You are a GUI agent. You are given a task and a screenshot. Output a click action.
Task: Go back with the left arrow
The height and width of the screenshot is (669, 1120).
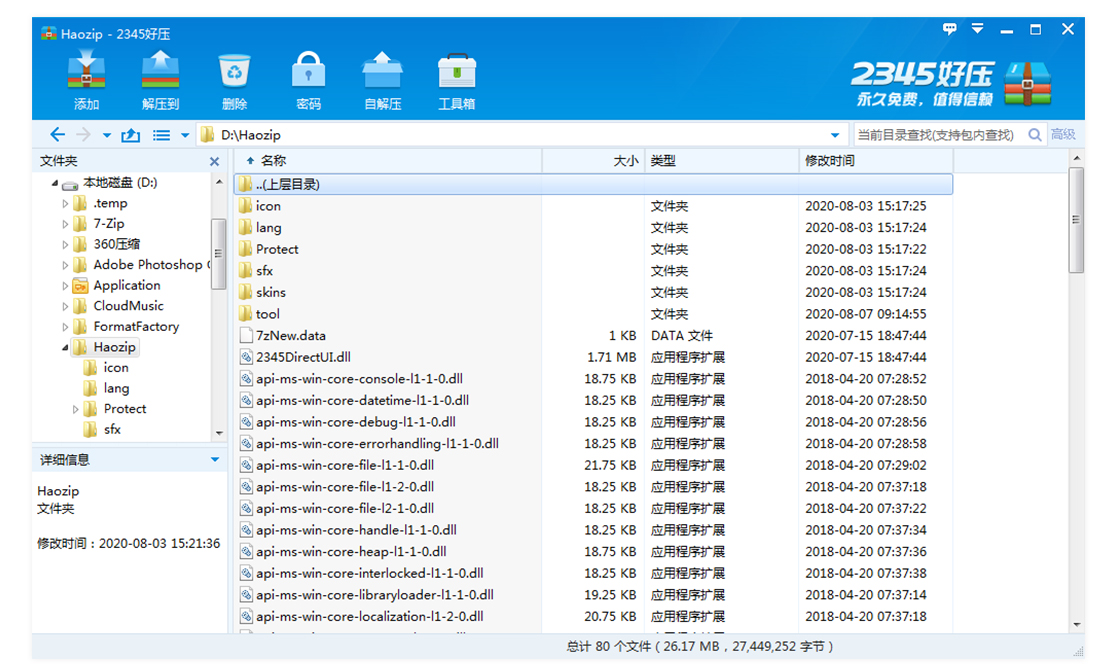pyautogui.click(x=57, y=134)
